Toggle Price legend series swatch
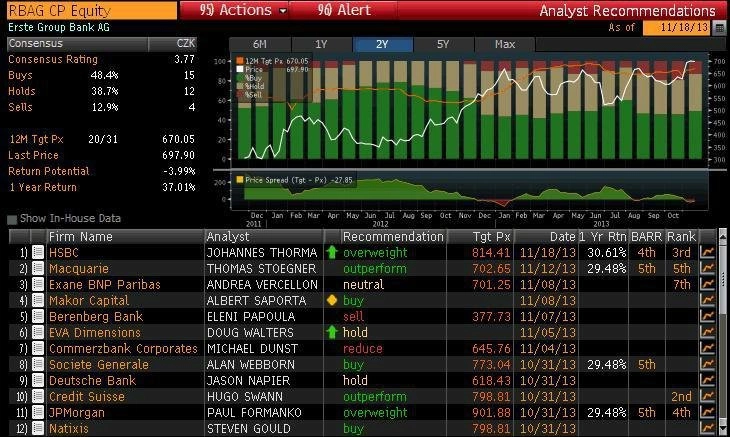The width and height of the screenshot is (730, 437). point(240,69)
